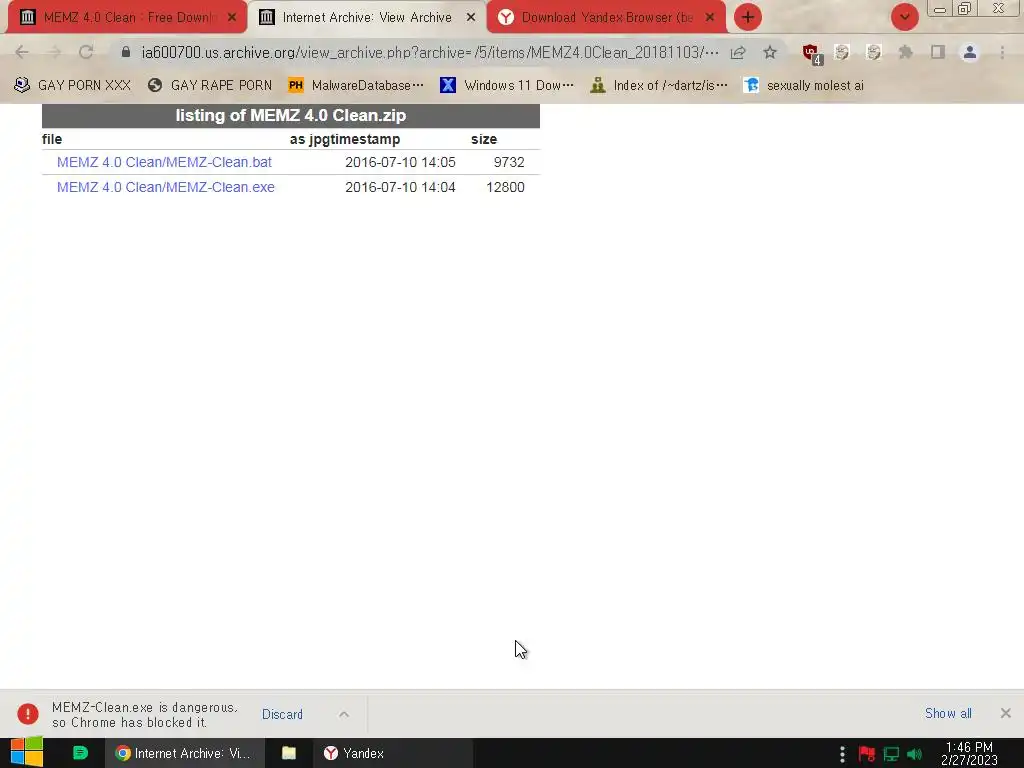Discard the blocked MEMZ-Clean.exe download
This screenshot has width=1024, height=768.
pyautogui.click(x=282, y=714)
